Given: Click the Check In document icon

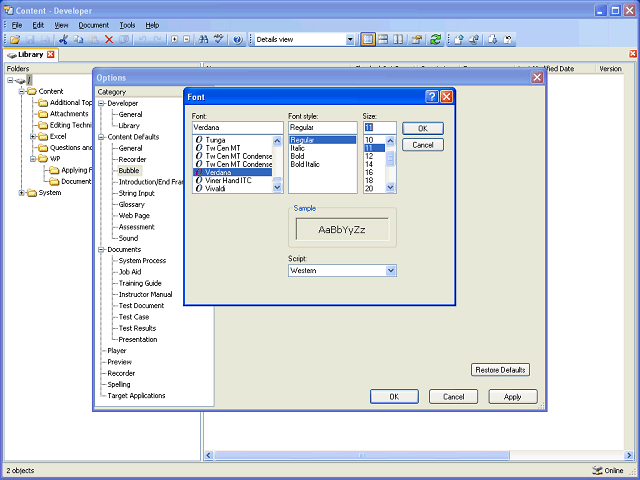Looking at the screenshot, I should pos(459,40).
